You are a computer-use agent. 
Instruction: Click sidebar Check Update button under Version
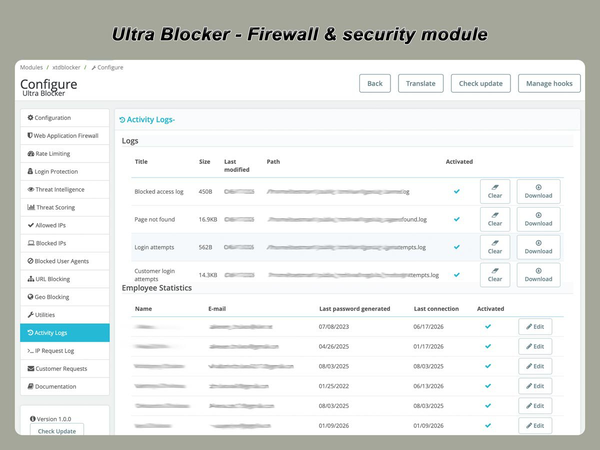pos(57,430)
